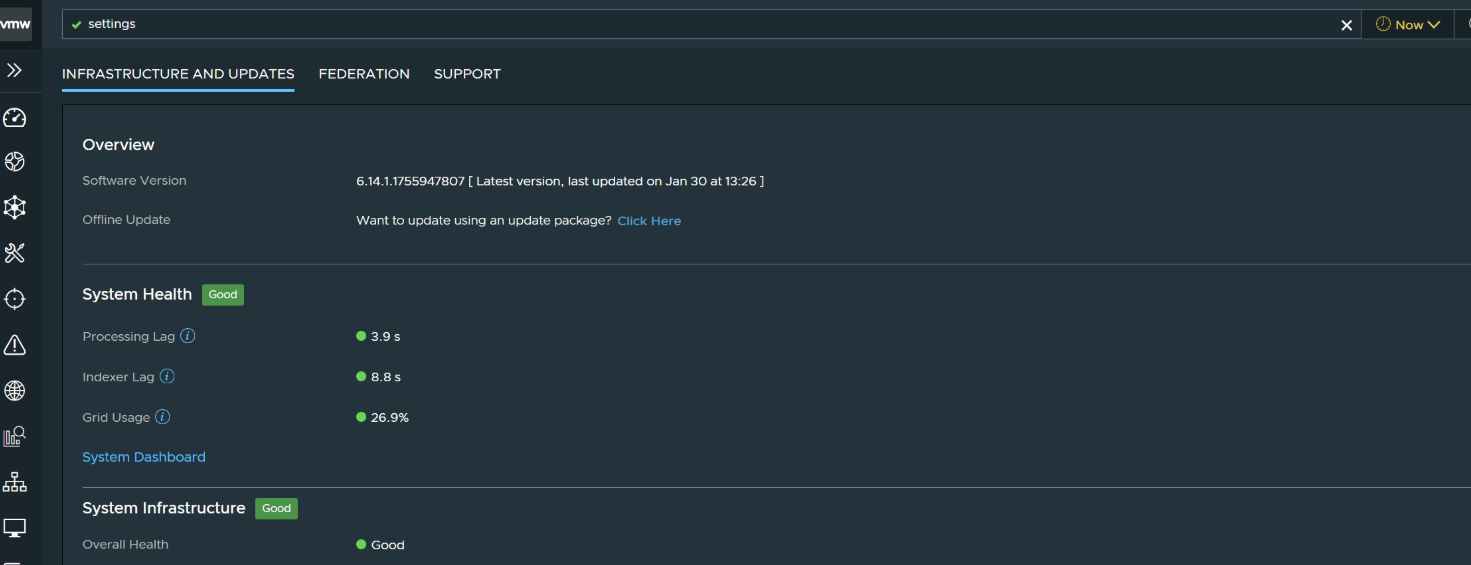Screen dimensions: 1471x565
Task: Click the Grid Usage info icon
Action: pyautogui.click(x=162, y=417)
